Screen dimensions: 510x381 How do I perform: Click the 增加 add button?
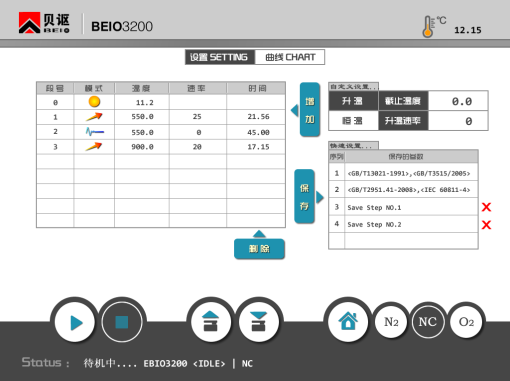click(310, 110)
